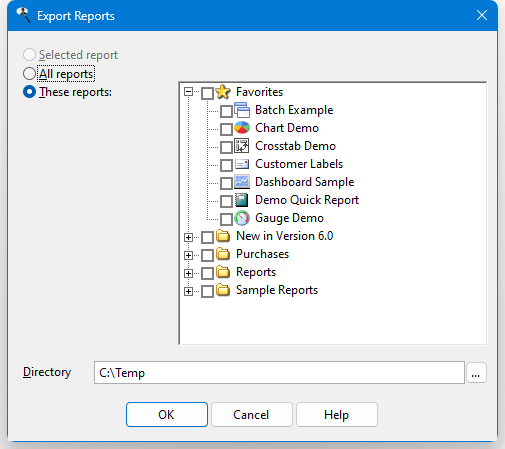505x449 pixels.
Task: Click into the Directory text field
Action: pos(279,373)
